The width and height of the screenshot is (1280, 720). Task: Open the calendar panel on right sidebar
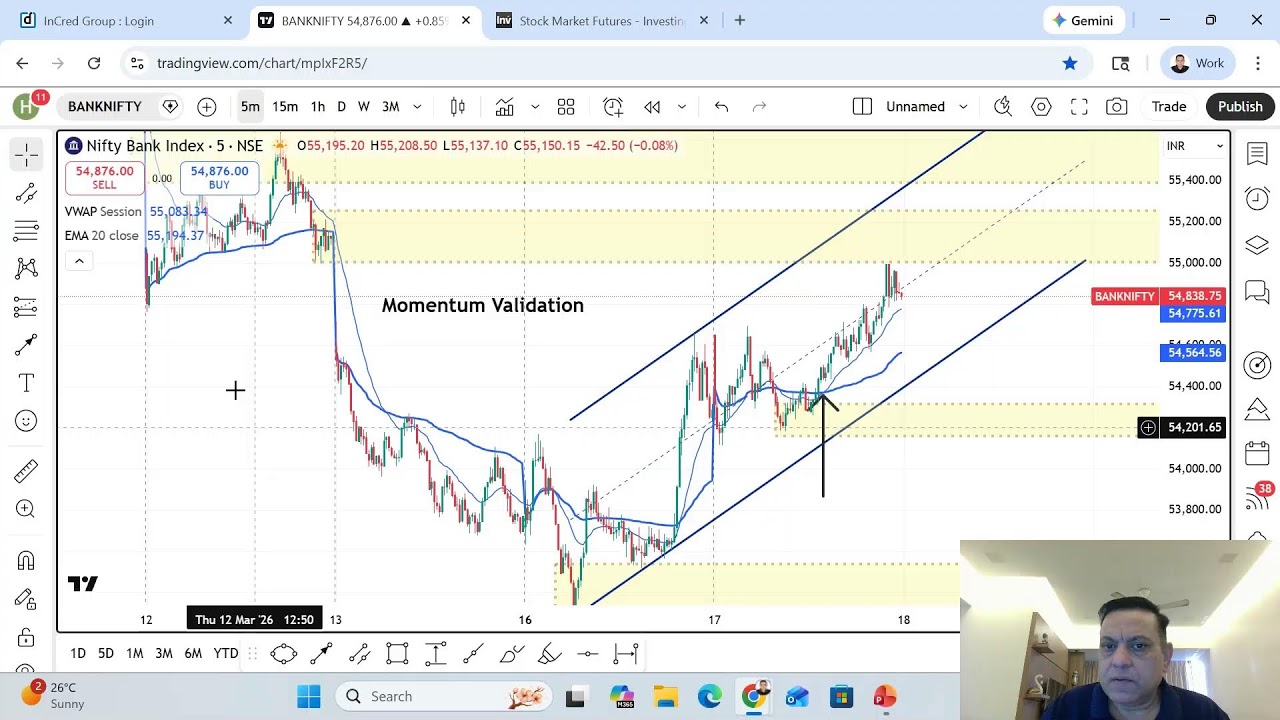1257,453
